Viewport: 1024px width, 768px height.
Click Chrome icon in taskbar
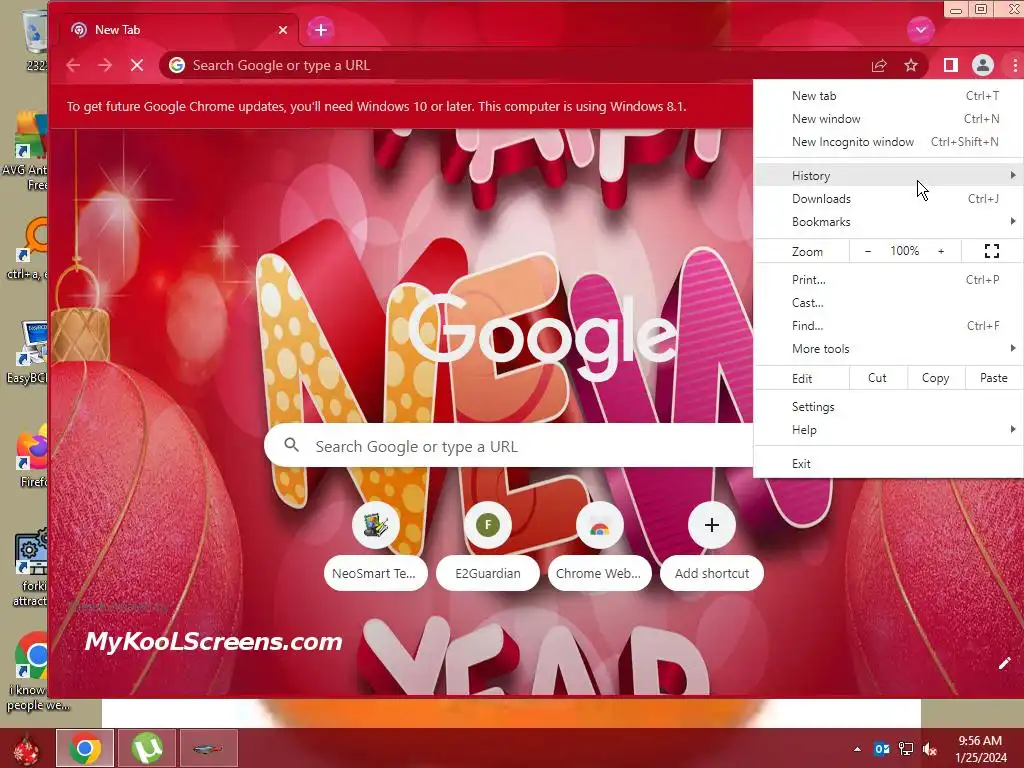tap(86, 748)
